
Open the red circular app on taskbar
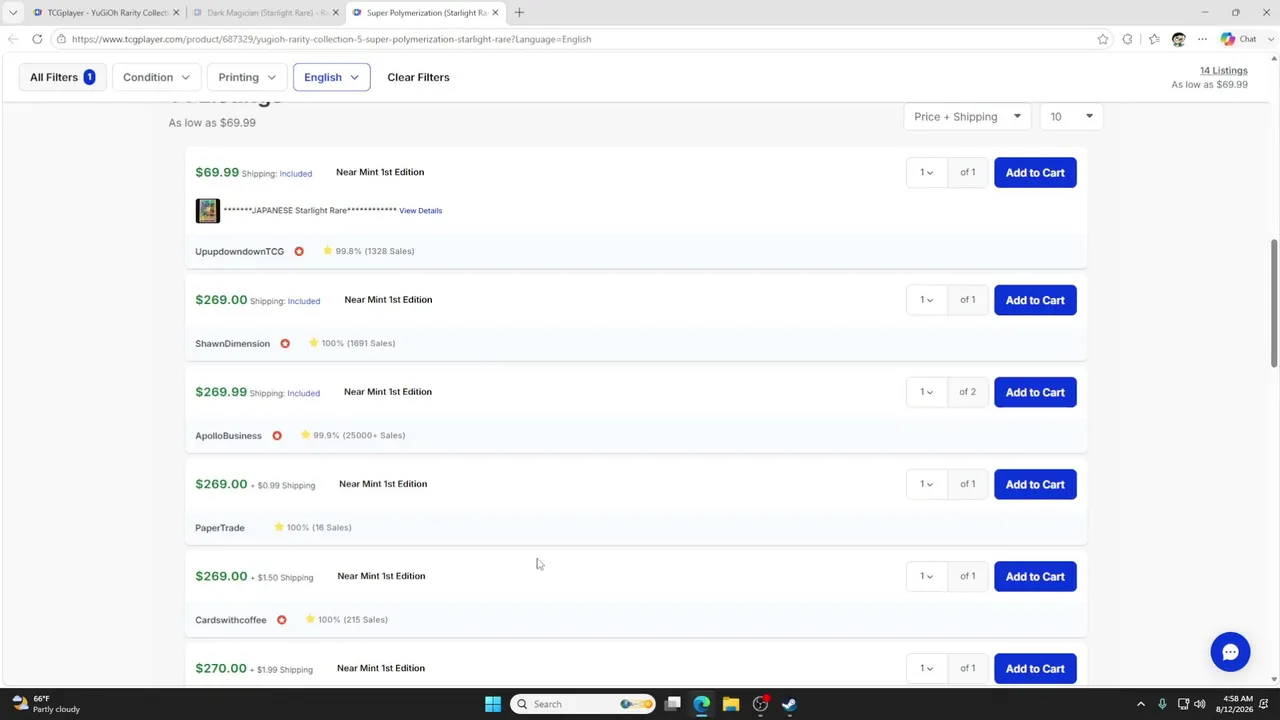click(760, 704)
